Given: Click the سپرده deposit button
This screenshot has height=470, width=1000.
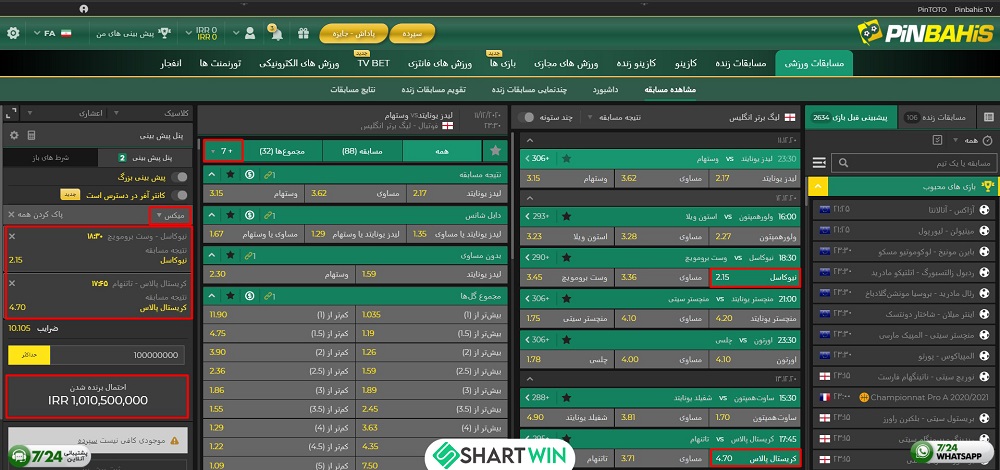Looking at the screenshot, I should click(x=412, y=33).
